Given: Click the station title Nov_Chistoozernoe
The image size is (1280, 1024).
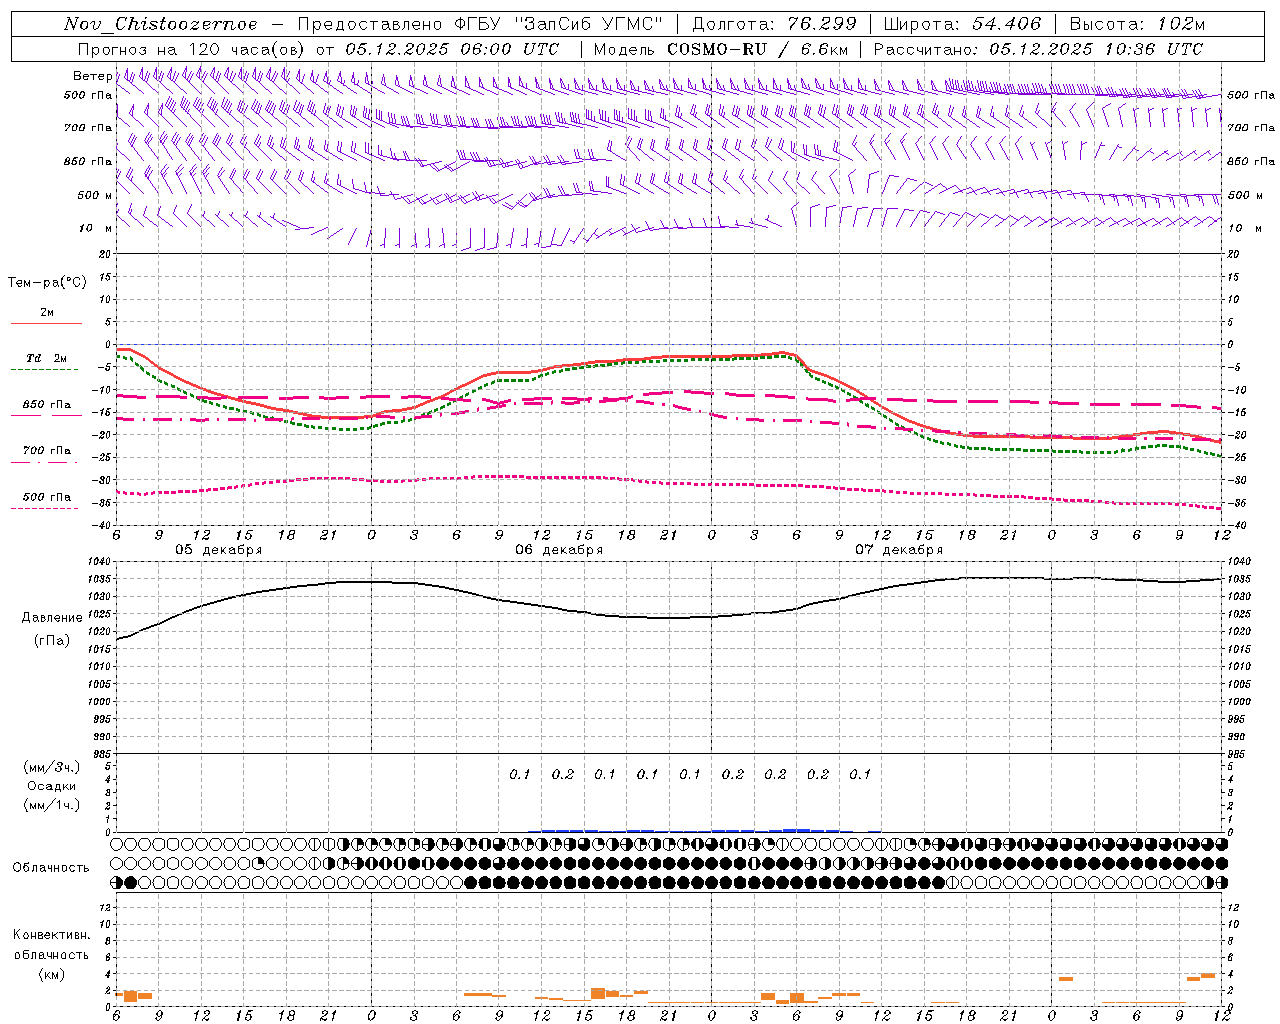Looking at the screenshot, I should 160,24.
